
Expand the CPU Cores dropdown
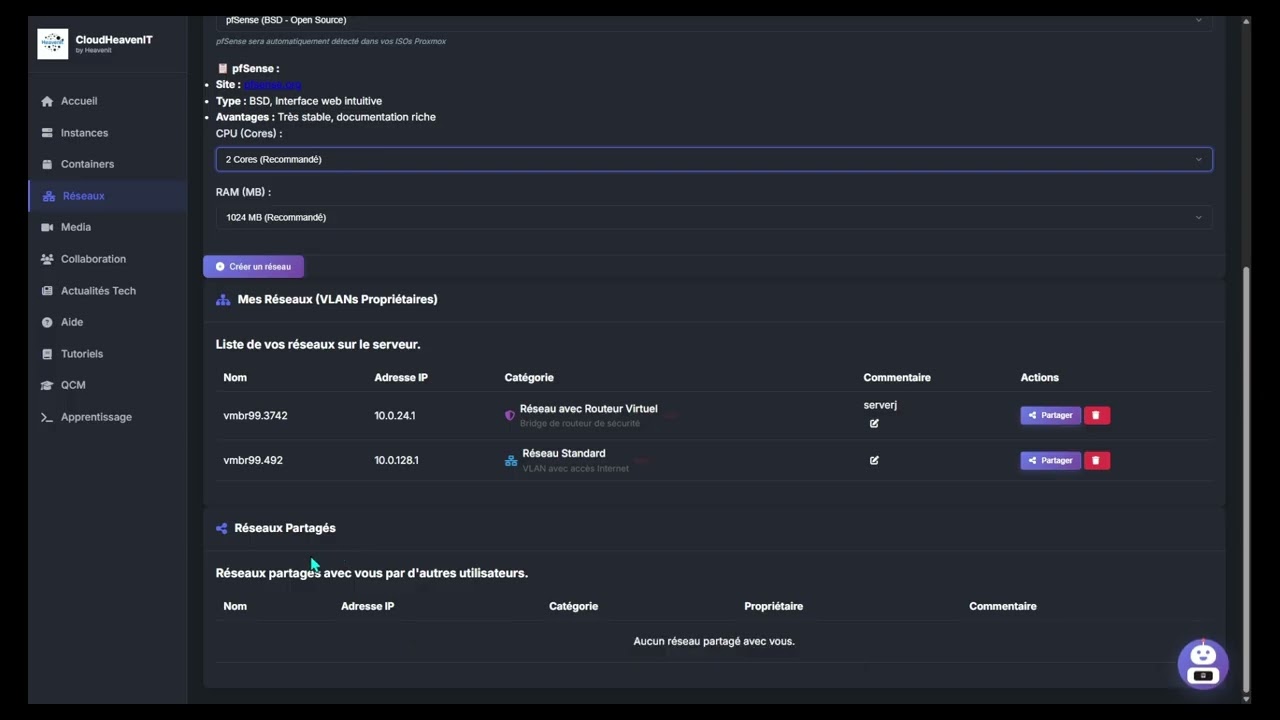tap(714, 159)
